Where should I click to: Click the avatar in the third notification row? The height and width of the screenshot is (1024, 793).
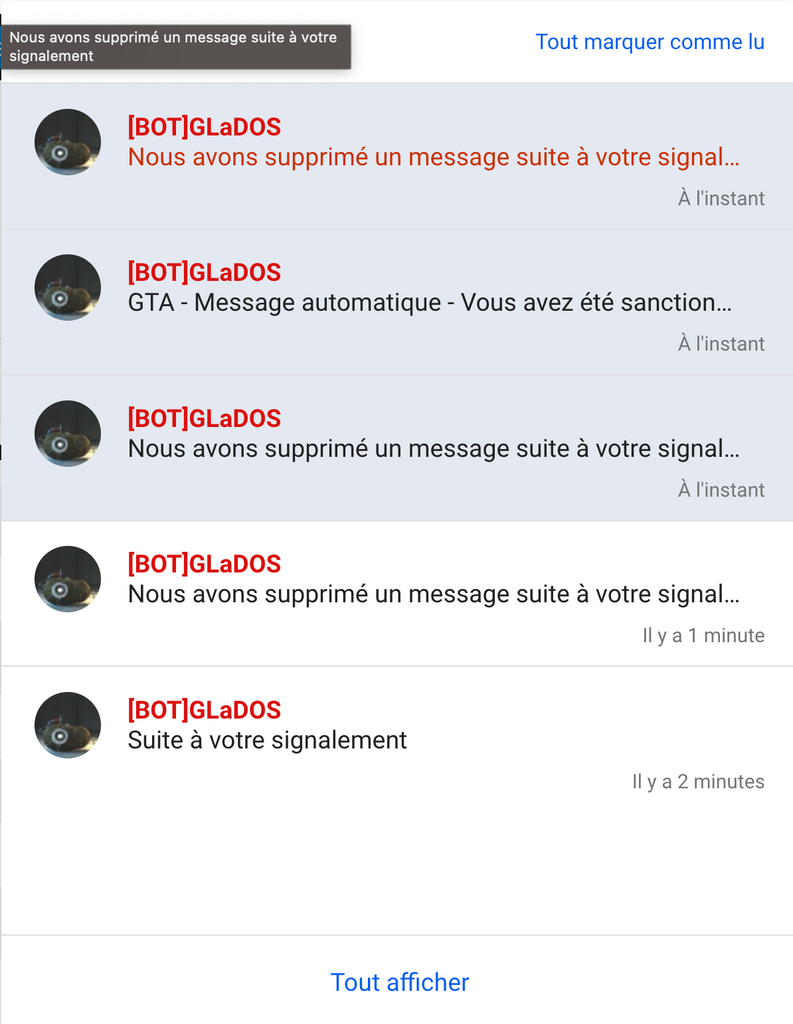coord(68,434)
